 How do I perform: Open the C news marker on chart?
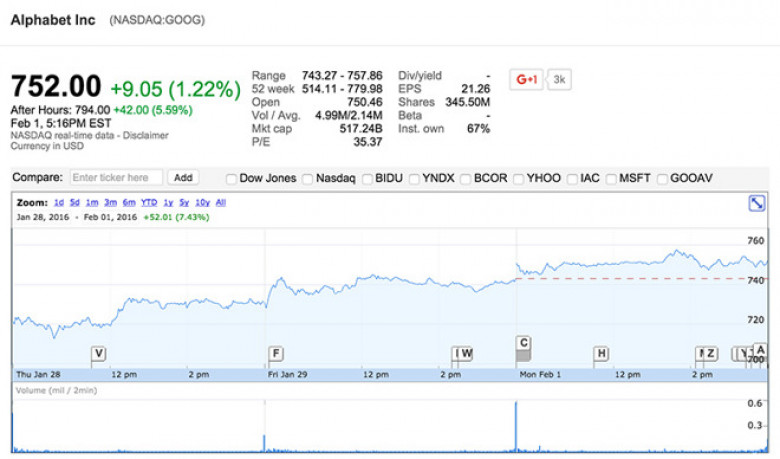[x=523, y=343]
